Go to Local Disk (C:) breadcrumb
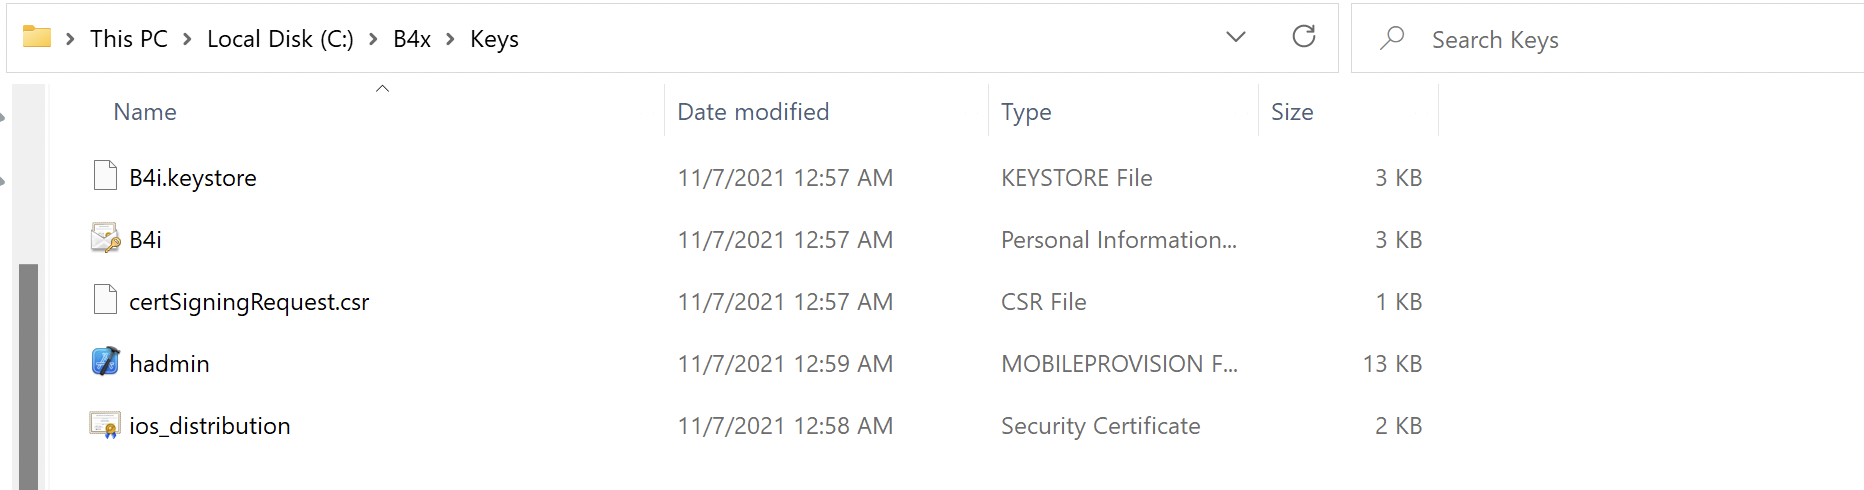The image size is (1864, 490). pos(280,39)
